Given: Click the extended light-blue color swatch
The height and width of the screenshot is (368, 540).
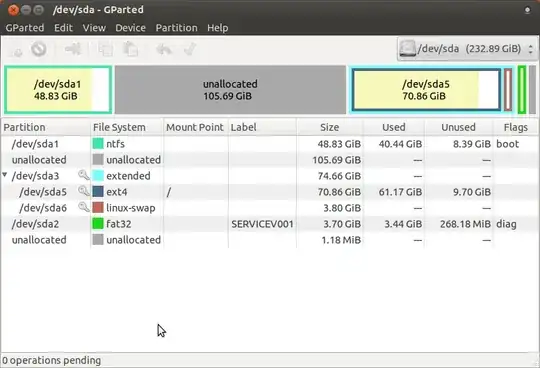Looking at the screenshot, I should 98,176.
